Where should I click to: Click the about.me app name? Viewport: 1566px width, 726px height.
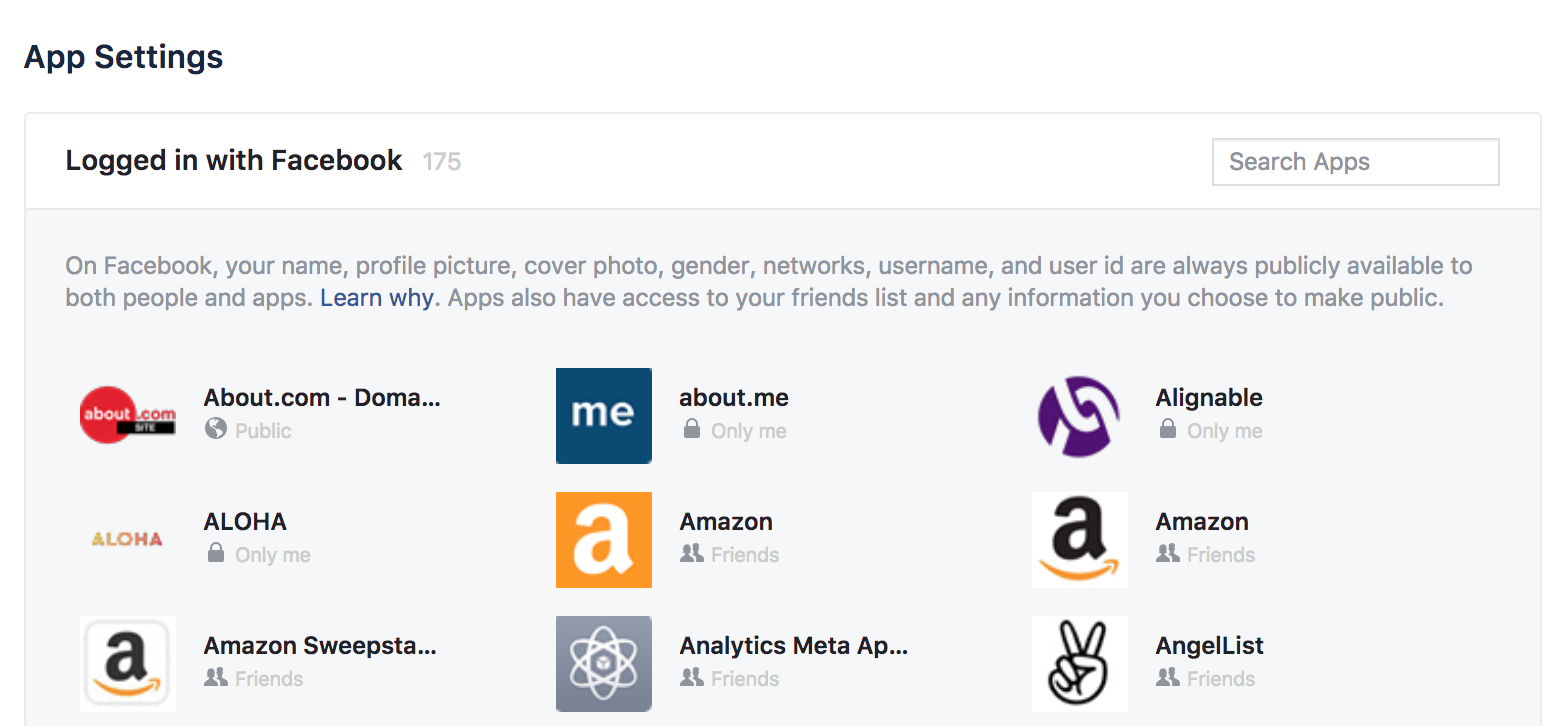click(733, 397)
